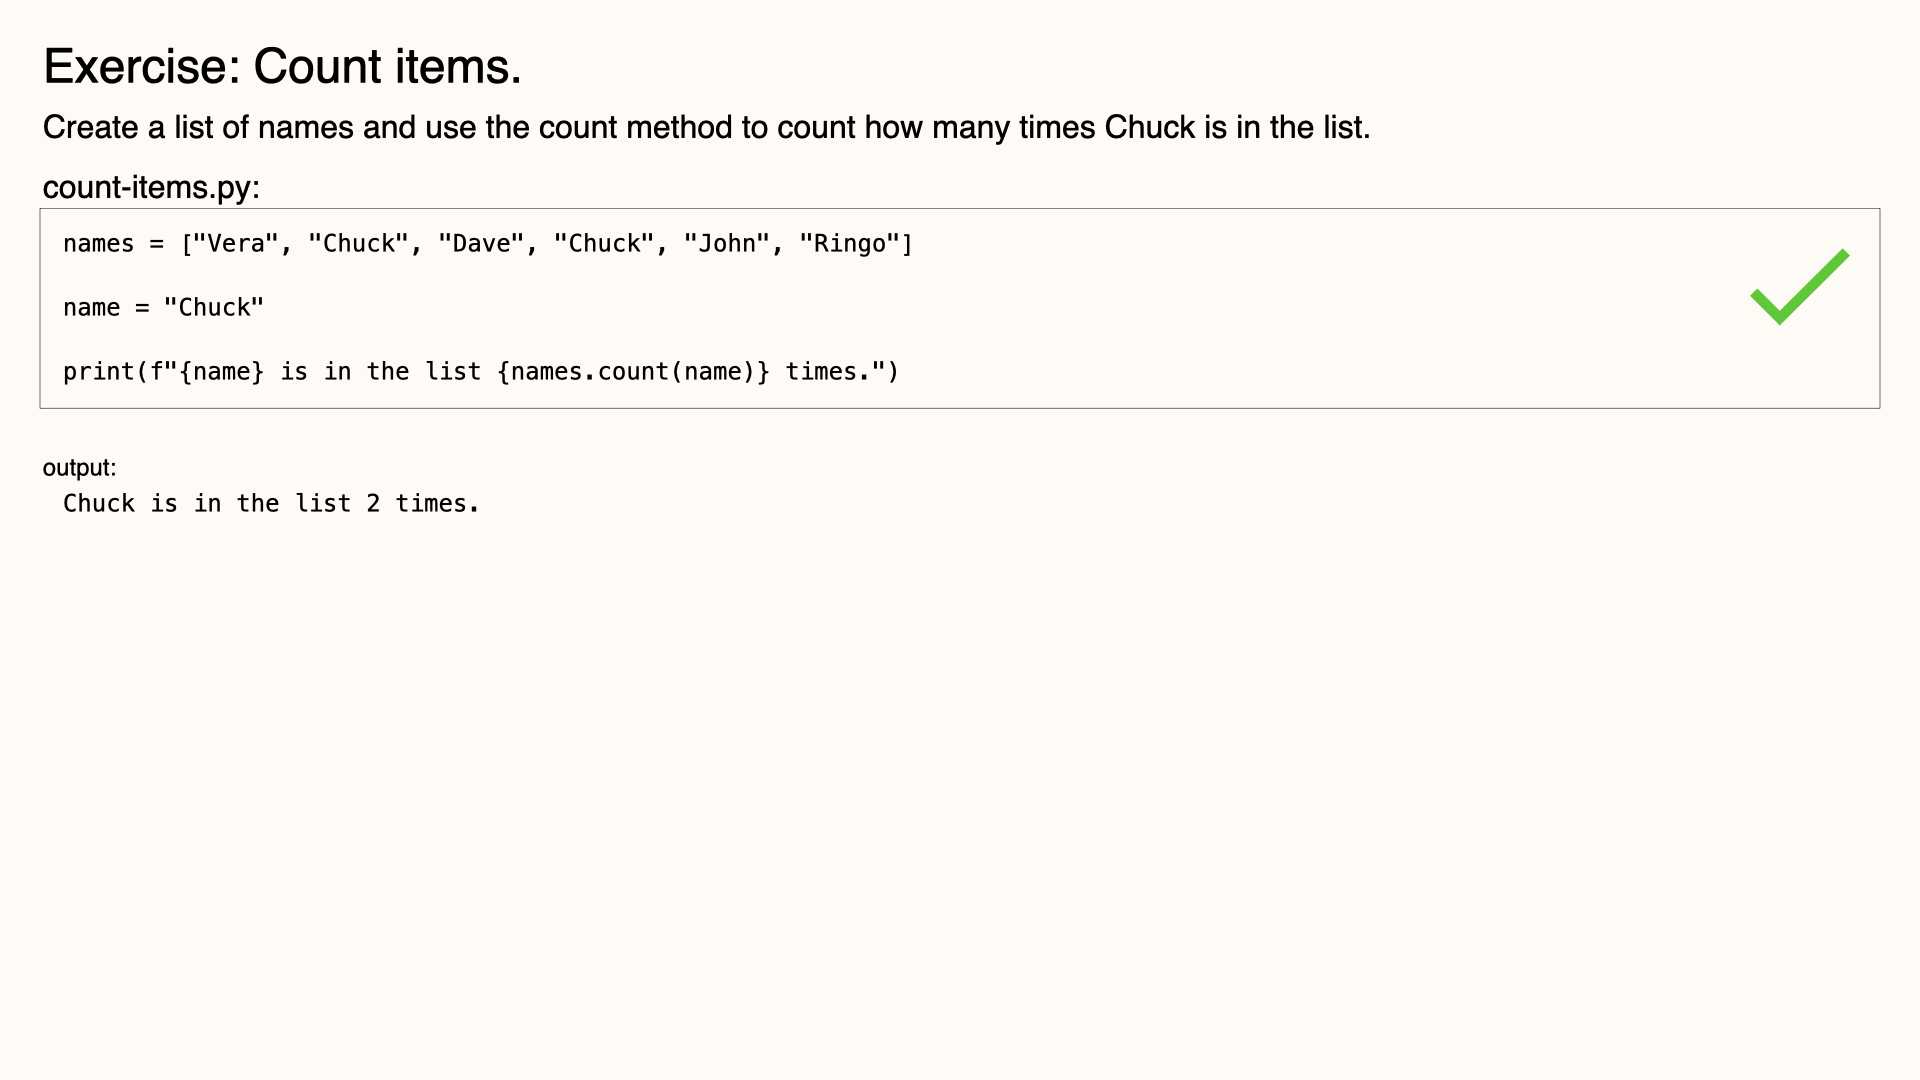
Task: Click the "Vera" string in the list
Action: pos(236,244)
